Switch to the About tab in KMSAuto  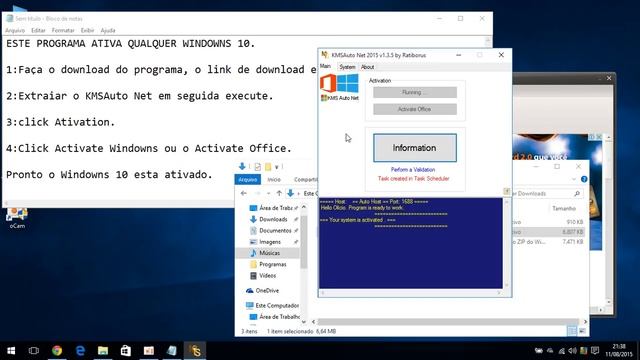point(367,67)
